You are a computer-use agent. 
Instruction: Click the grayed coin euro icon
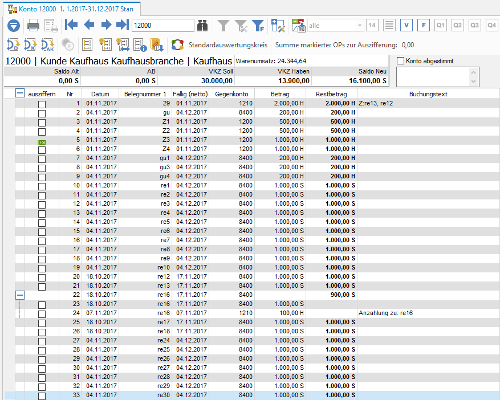pos(68,45)
